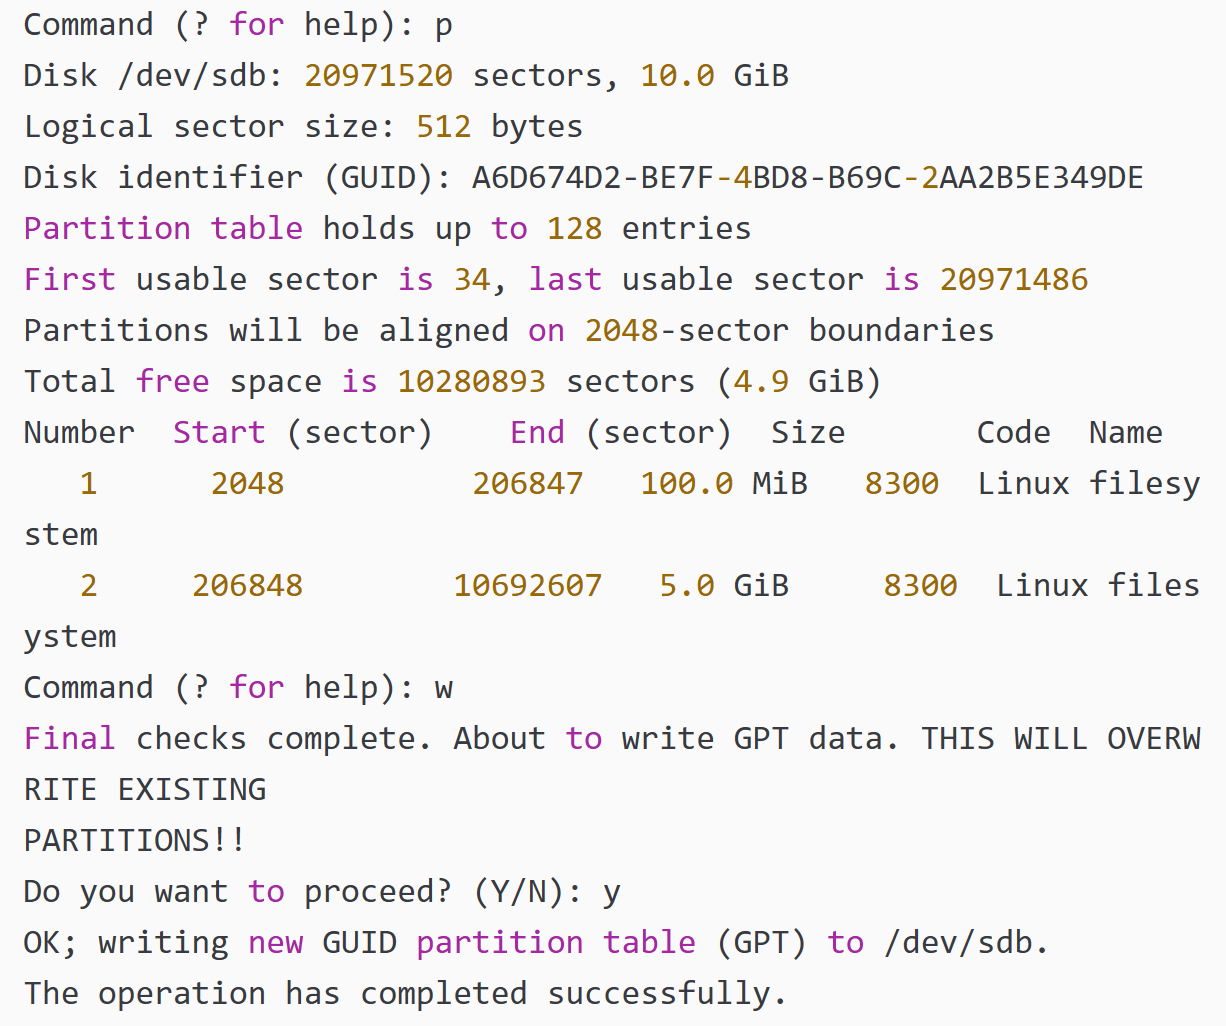Screen dimensions: 1226x1026
Task: Click the 'End' column header
Action: click(537, 433)
